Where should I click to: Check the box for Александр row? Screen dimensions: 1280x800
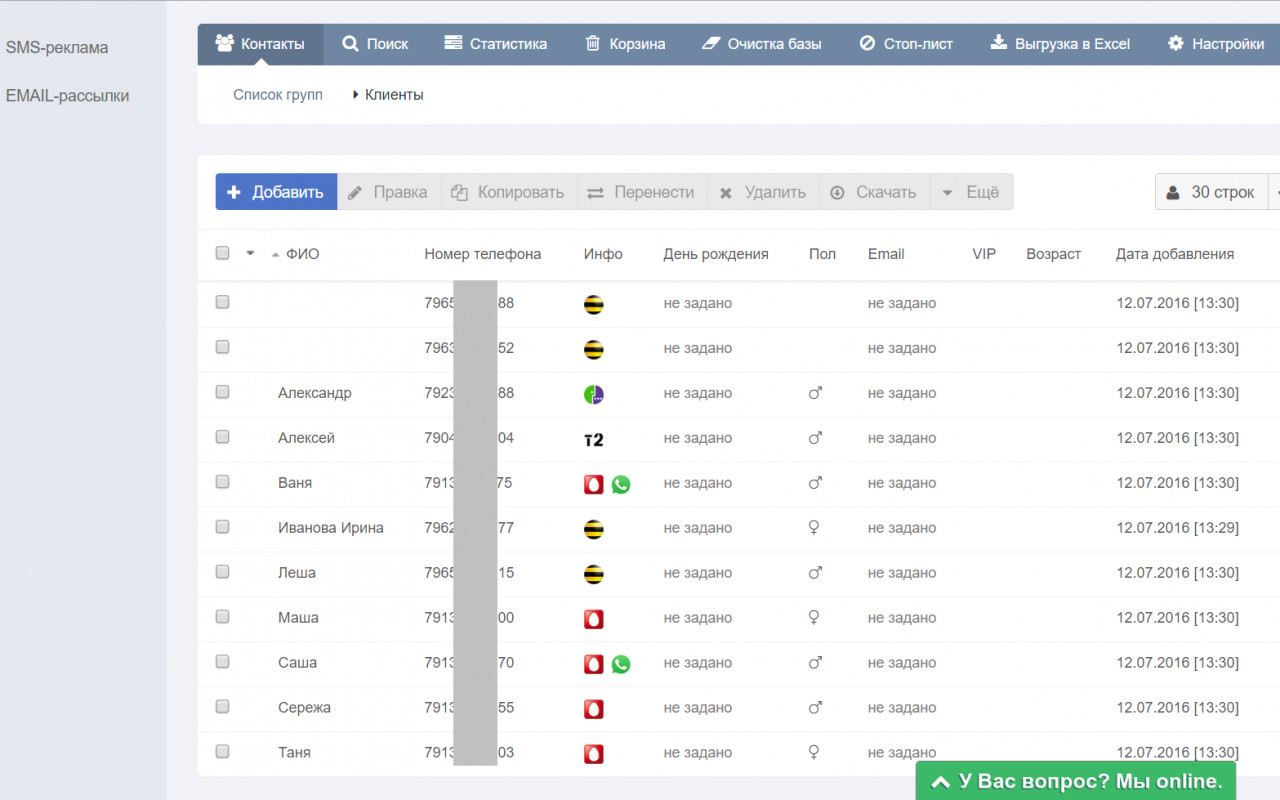pos(222,392)
